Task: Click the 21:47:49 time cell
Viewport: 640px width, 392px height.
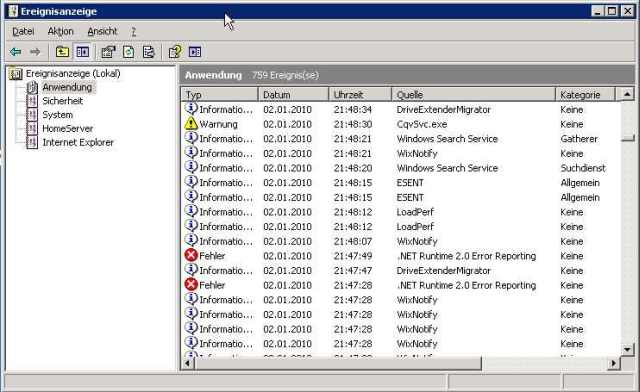Action: [353, 256]
